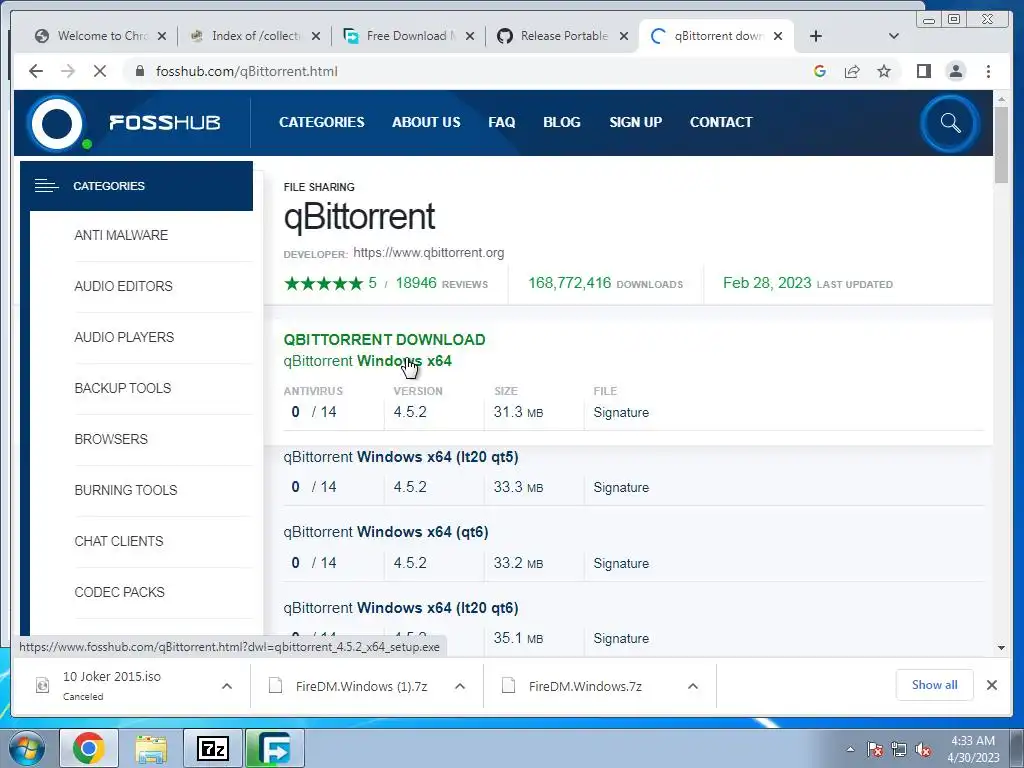Open a new browser tab
This screenshot has height=768, width=1024.
816,36
